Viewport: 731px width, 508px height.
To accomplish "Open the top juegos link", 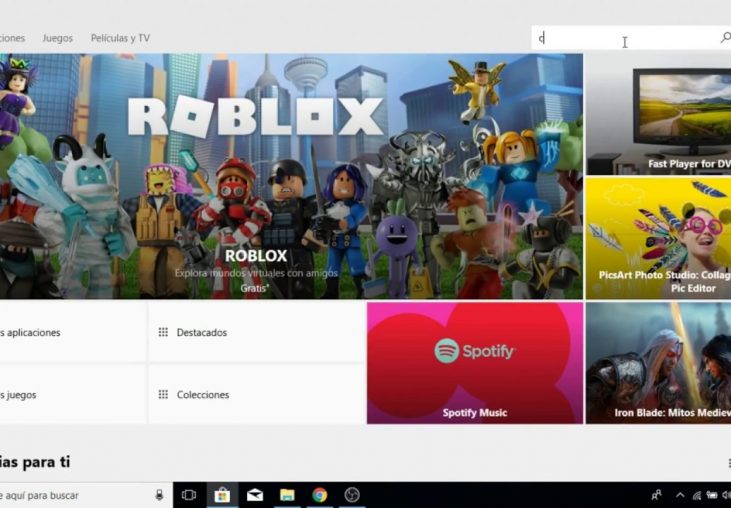I will (73, 394).
